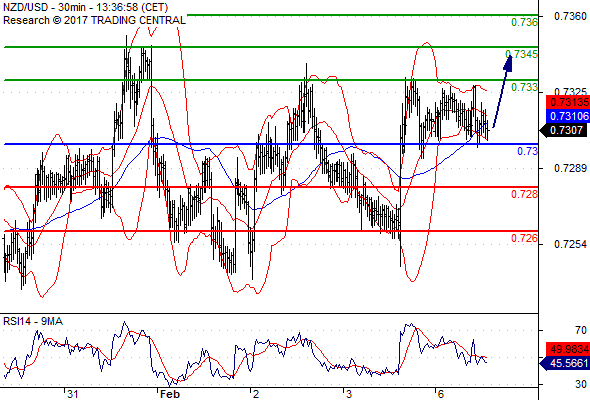
Task: Click the 'RSI14 - 9MA' indicator label
Action: 33,321
